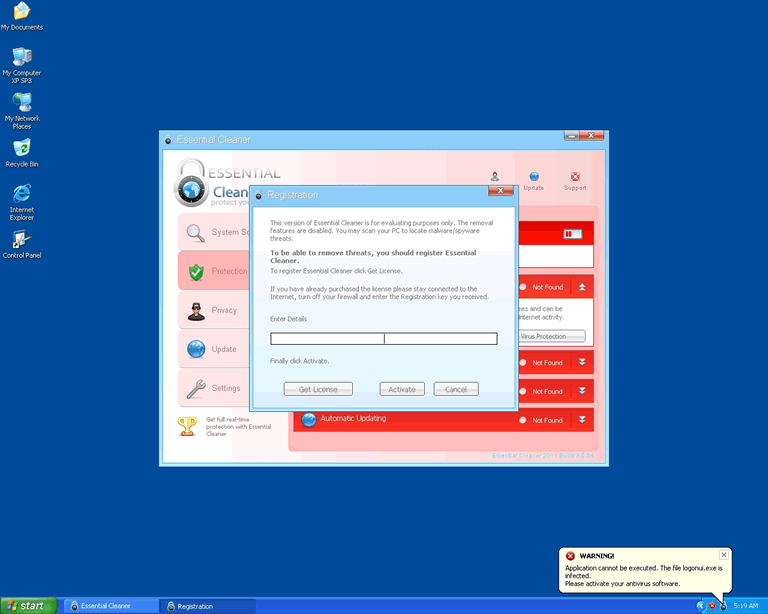Image resolution: width=768 pixels, height=614 pixels.
Task: Switch to Essential Cleaner taskbar item
Action: pos(110,606)
